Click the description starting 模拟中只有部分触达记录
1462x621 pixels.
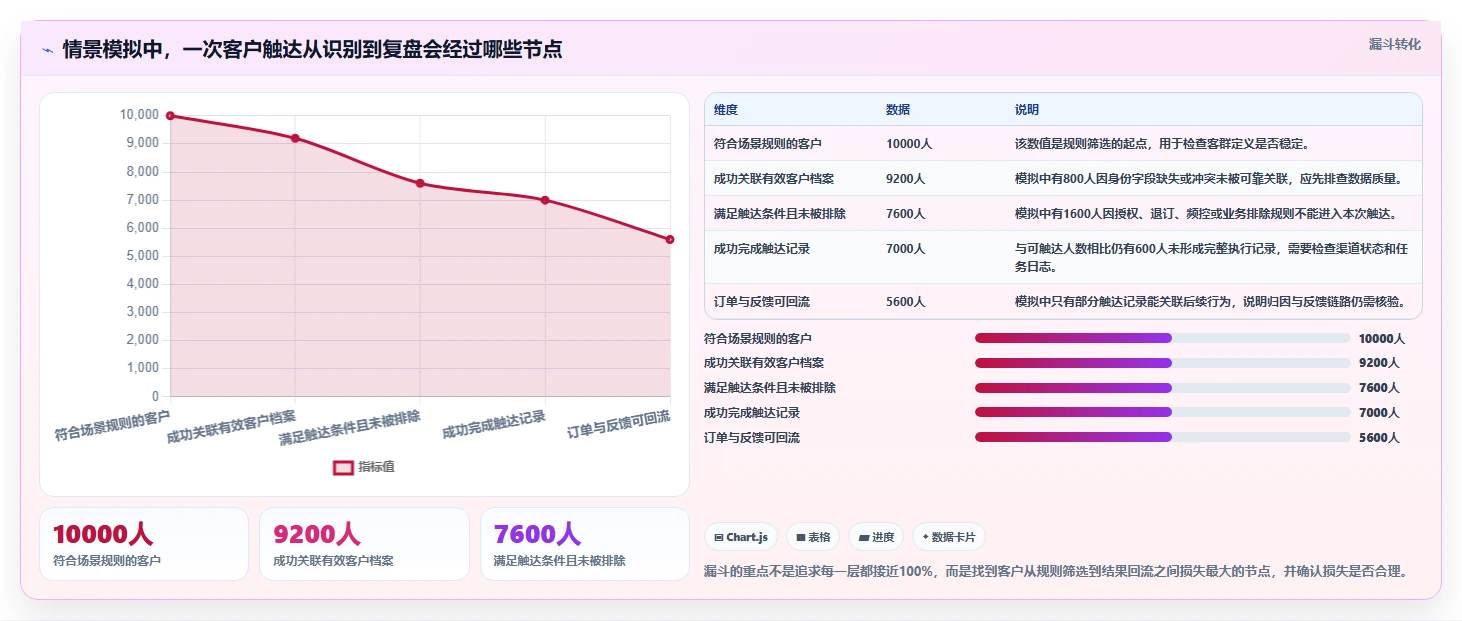point(1211,301)
